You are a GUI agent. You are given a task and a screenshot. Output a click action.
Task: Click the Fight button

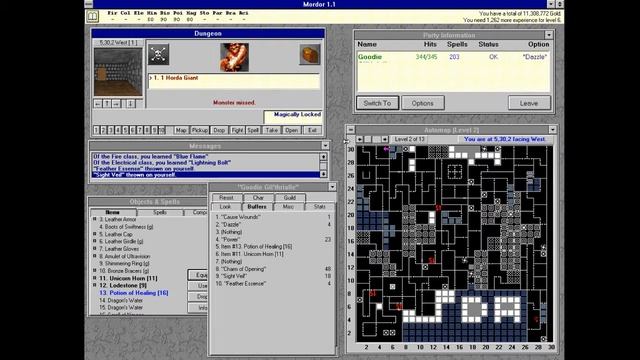tap(237, 130)
